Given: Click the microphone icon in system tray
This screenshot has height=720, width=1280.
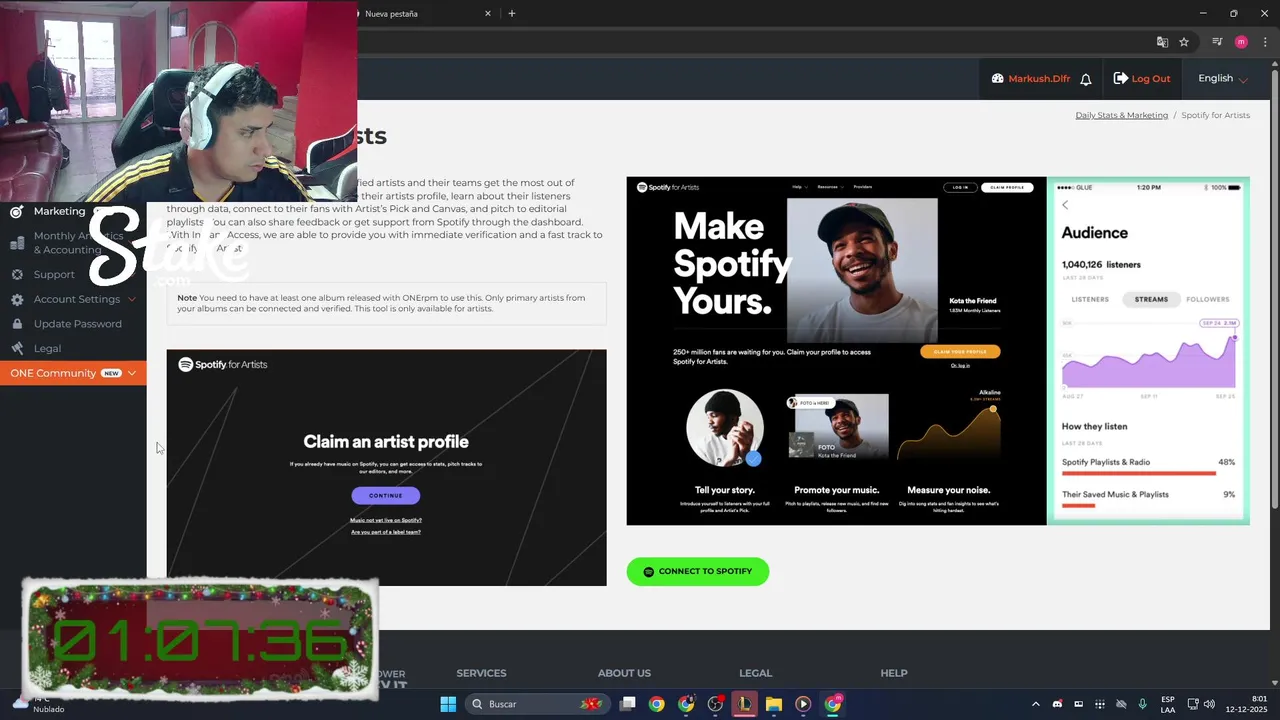Looking at the screenshot, I should pyautogui.click(x=1143, y=704).
